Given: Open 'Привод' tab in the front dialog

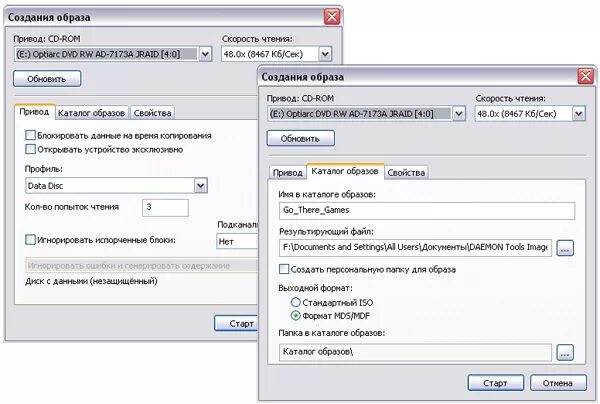Looking at the screenshot, I should [288, 172].
